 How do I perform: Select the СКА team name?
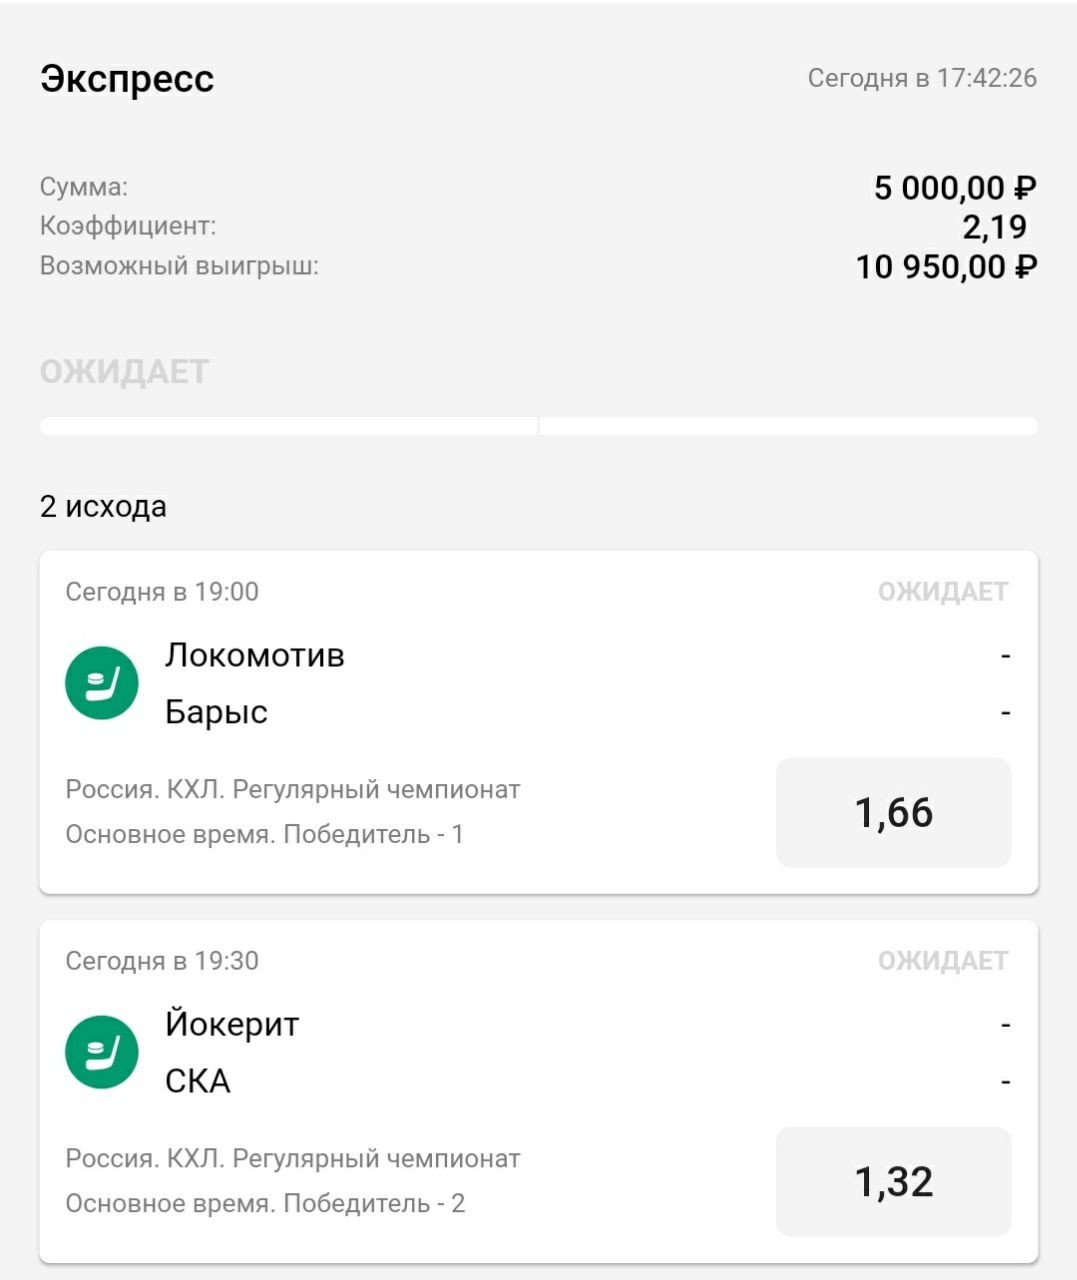point(198,1081)
